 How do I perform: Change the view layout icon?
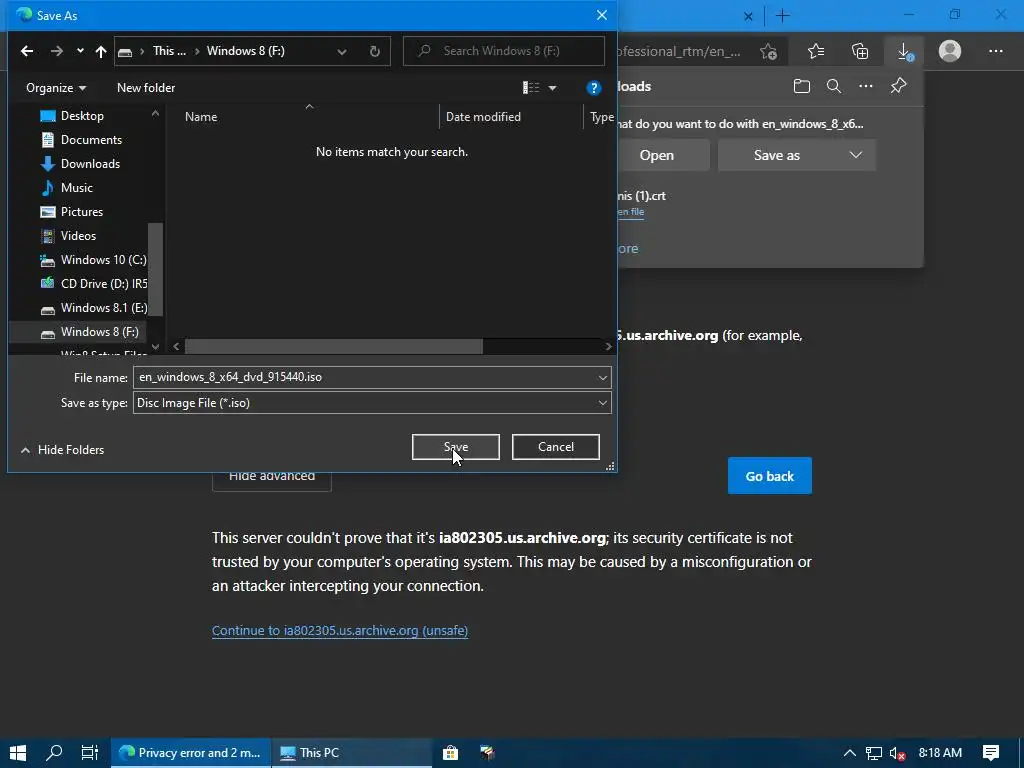coord(531,88)
